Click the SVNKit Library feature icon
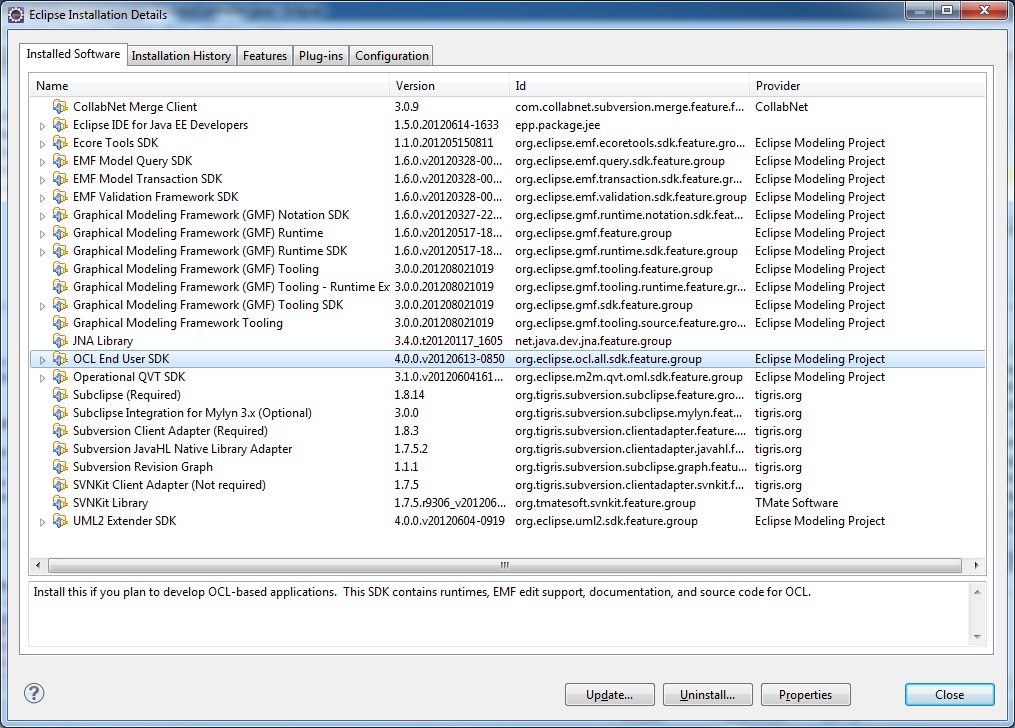This screenshot has height=728, width=1015. pos(60,503)
